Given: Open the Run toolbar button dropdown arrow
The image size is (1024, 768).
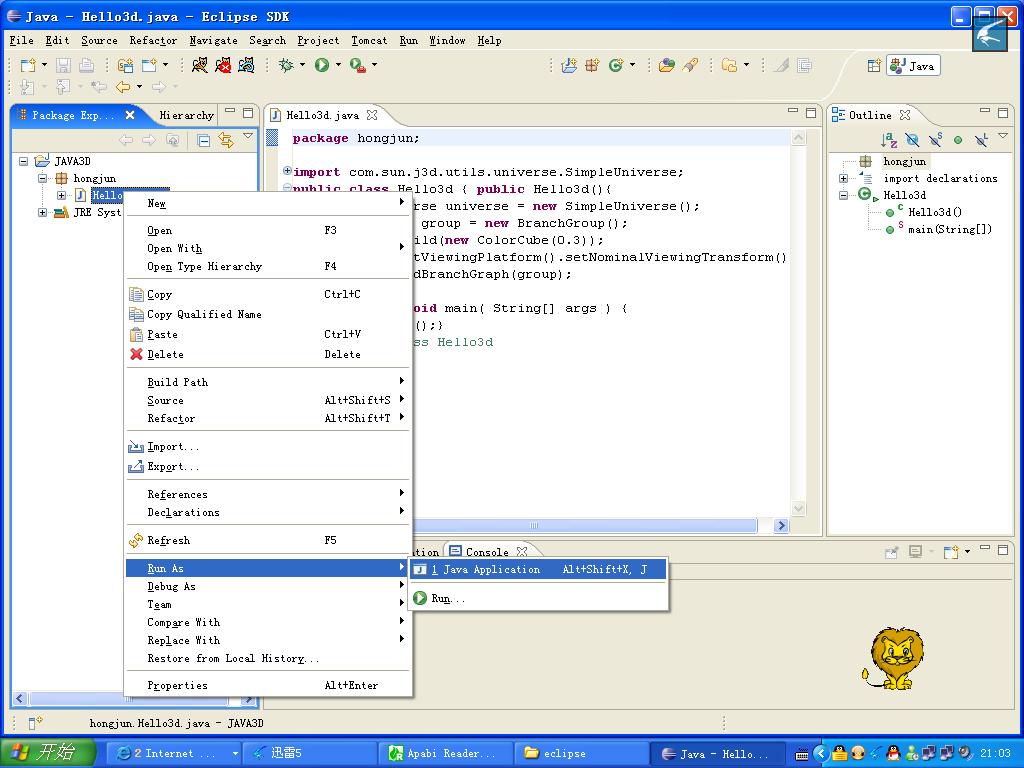Looking at the screenshot, I should (x=338, y=65).
